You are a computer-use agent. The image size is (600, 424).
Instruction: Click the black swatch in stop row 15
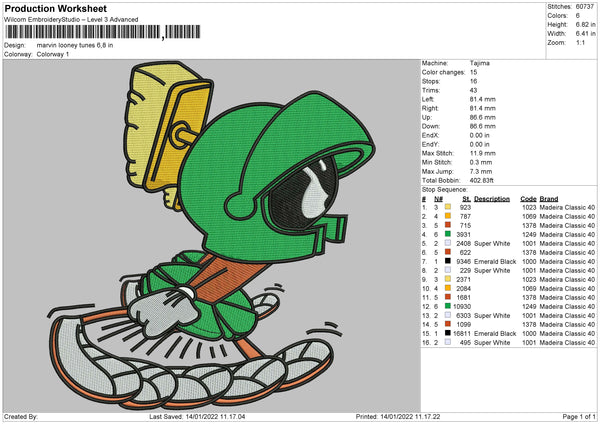448,333
